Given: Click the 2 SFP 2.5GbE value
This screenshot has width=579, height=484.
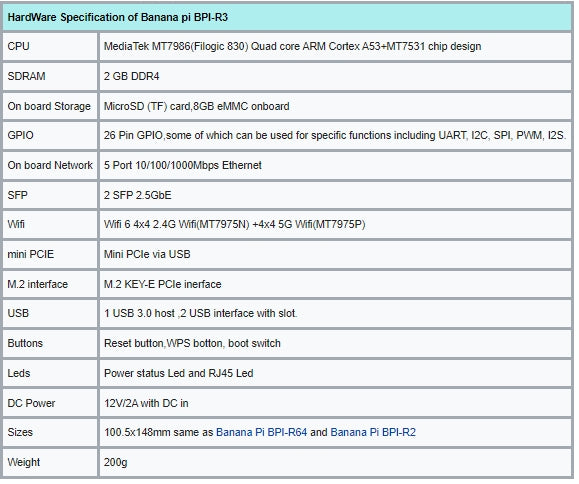Looking at the screenshot, I should tap(137, 195).
